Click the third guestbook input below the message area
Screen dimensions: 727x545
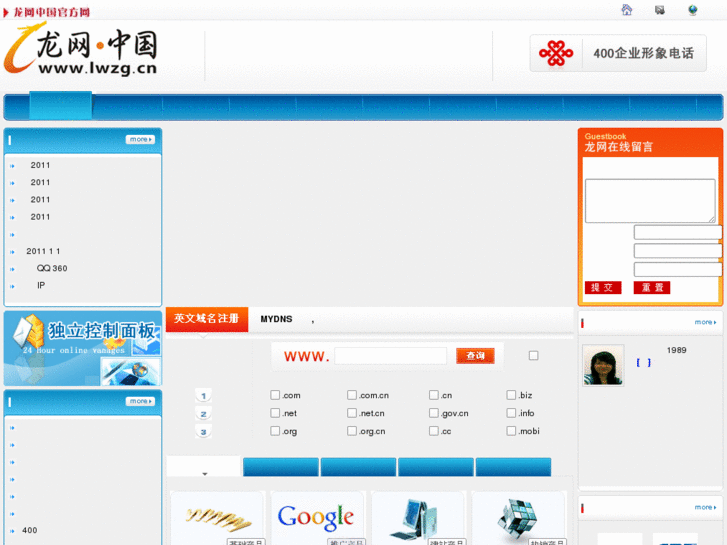click(x=678, y=269)
